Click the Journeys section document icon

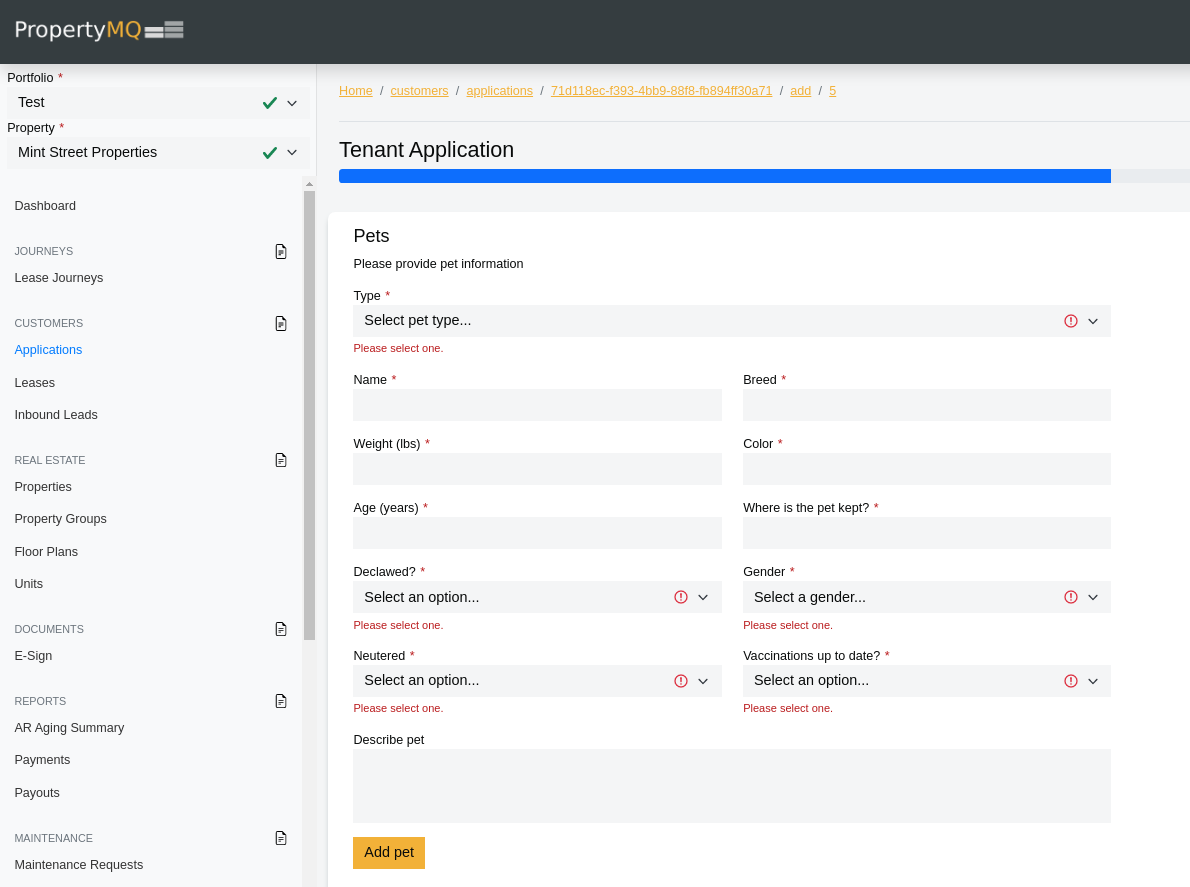coord(281,251)
